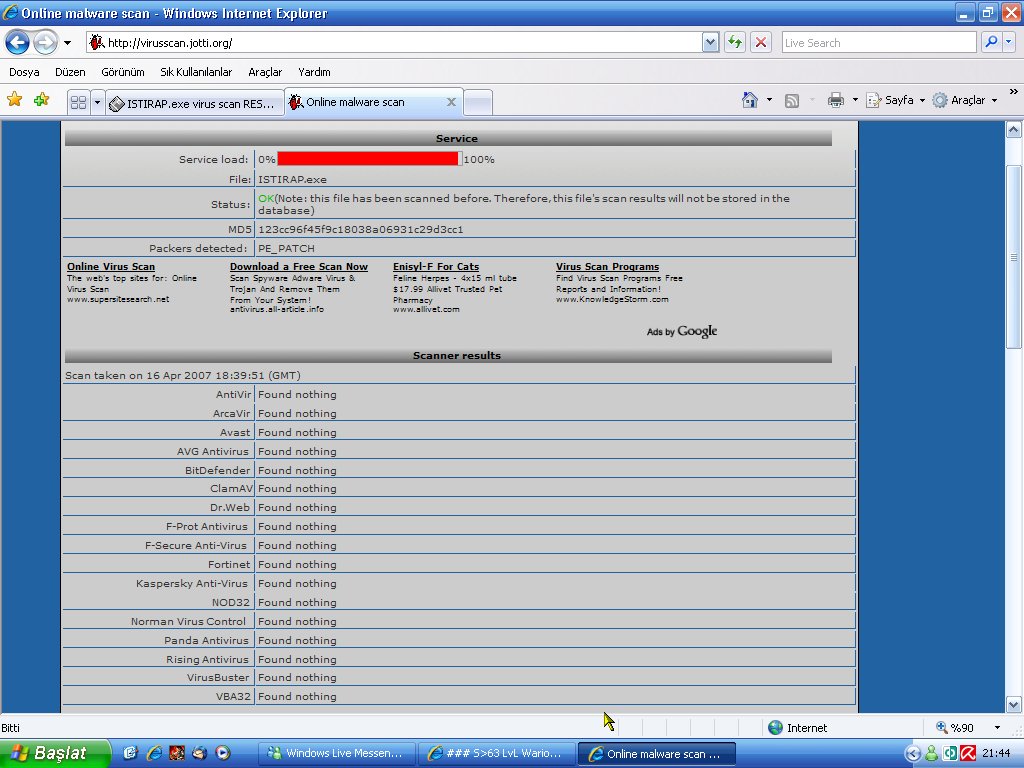Viewport: 1024px width, 768px height.
Task: Click the vertical scrollbar thumb
Action: tap(1013, 257)
